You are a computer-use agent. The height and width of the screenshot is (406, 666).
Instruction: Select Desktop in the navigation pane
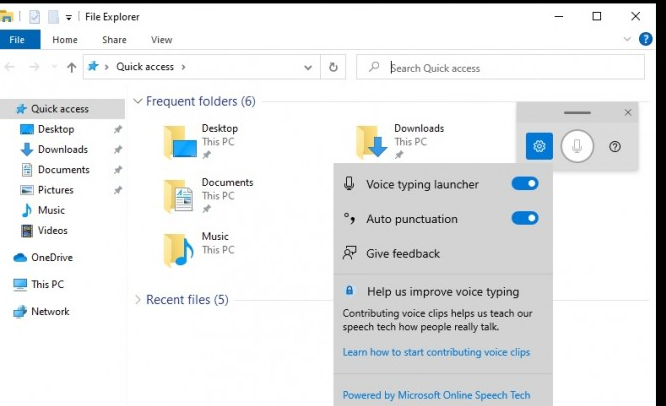(56, 129)
